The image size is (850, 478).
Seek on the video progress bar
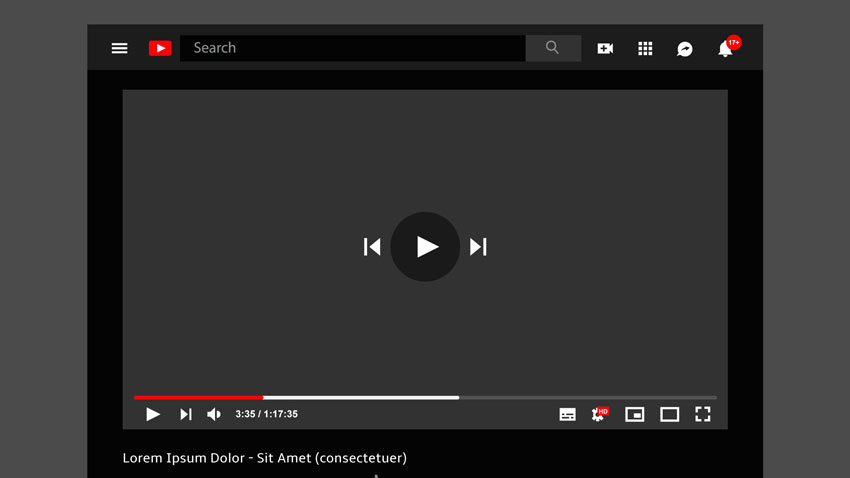click(x=426, y=398)
